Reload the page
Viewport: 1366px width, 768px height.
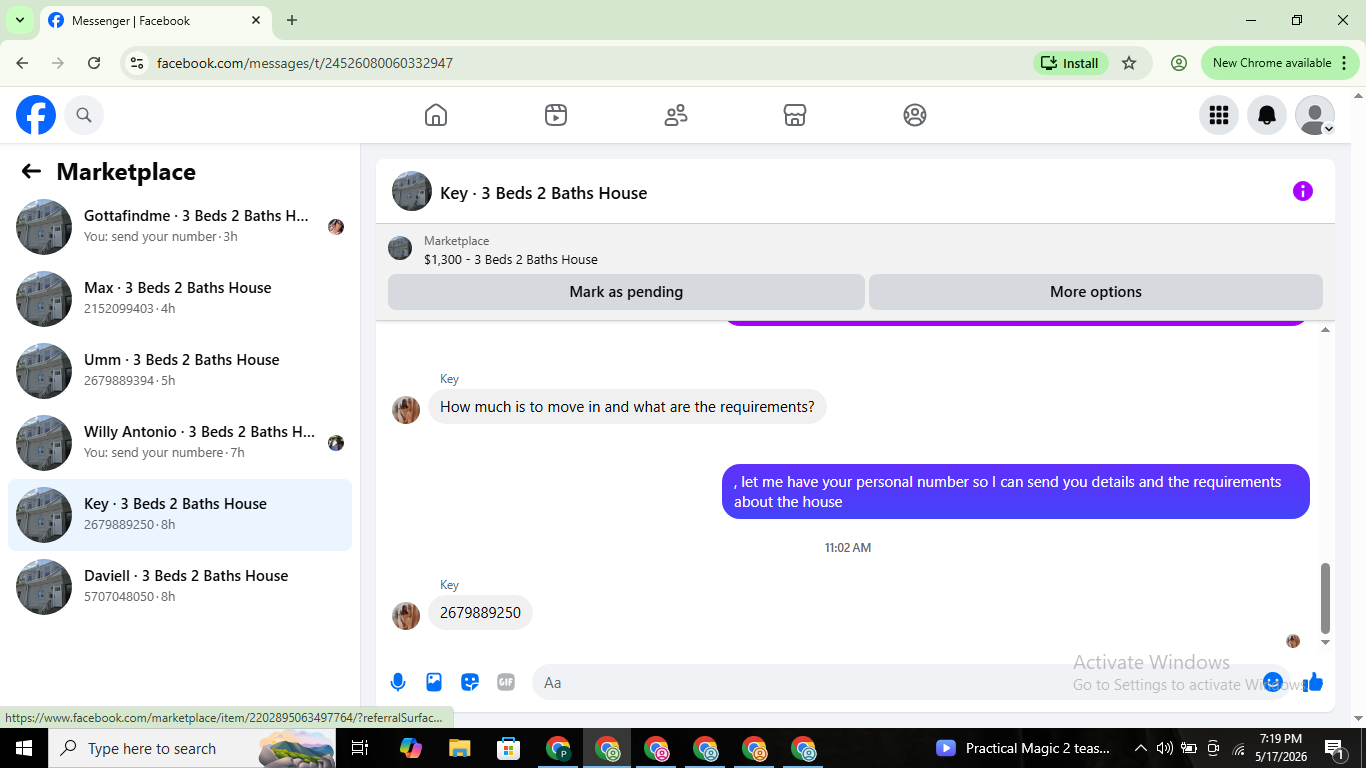click(x=94, y=63)
